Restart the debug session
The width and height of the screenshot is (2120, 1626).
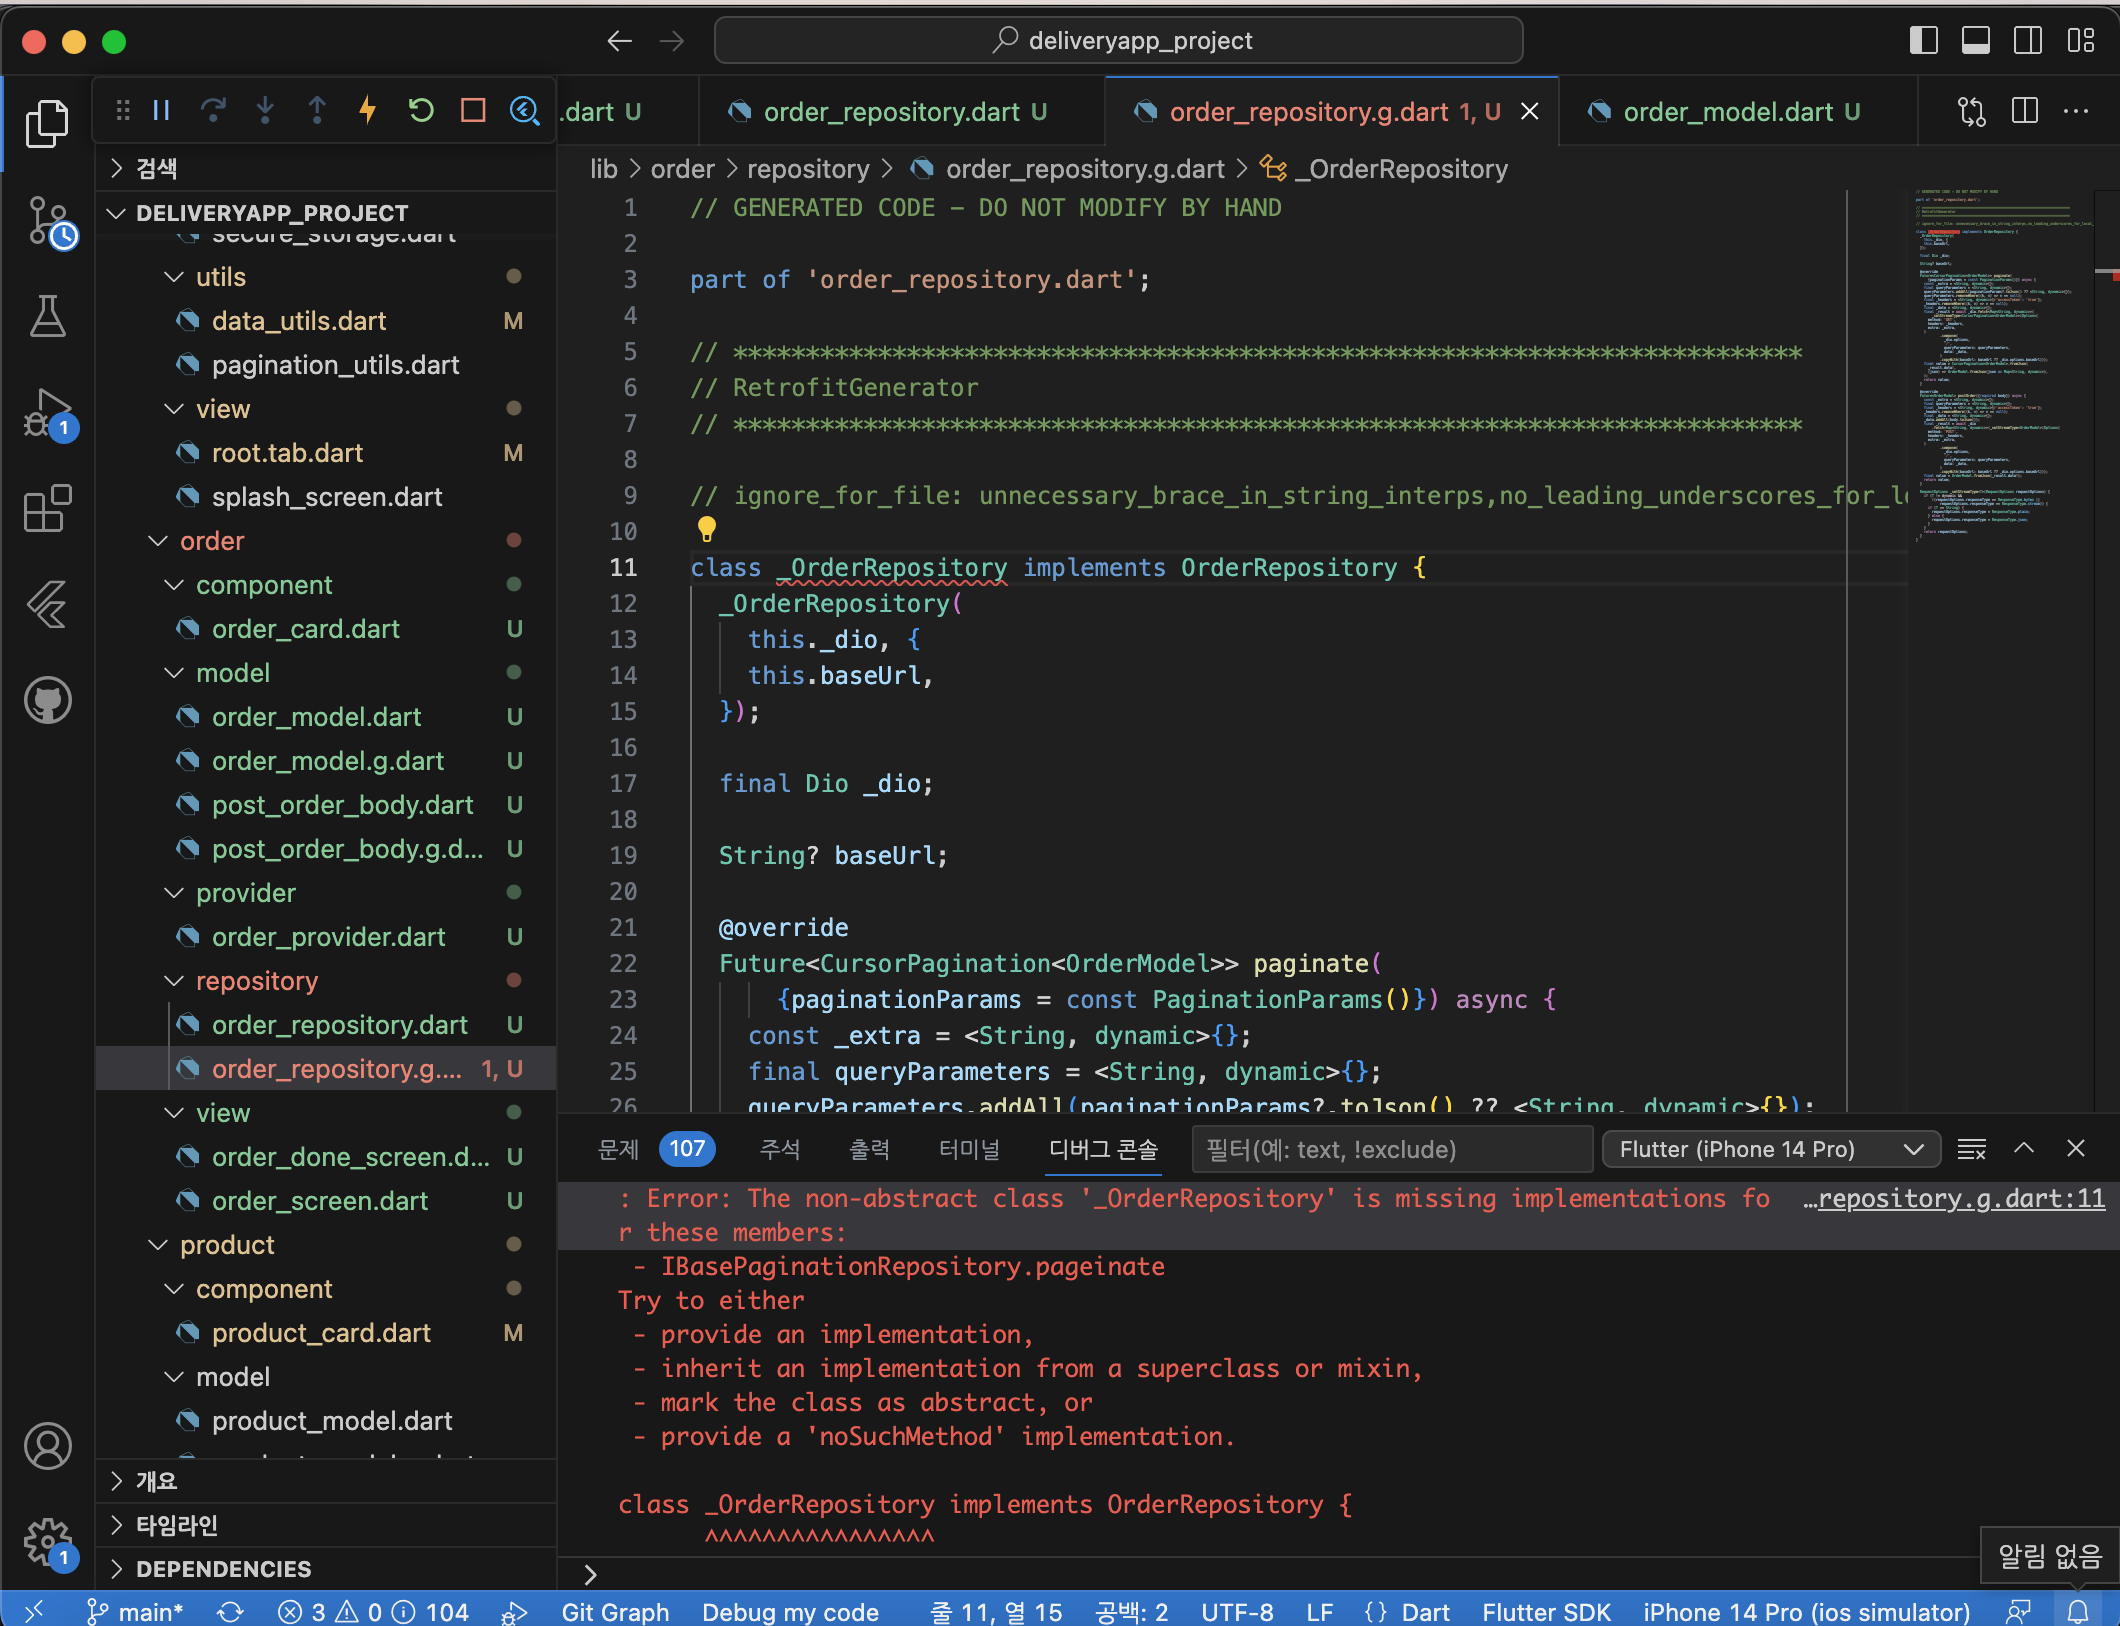[421, 110]
